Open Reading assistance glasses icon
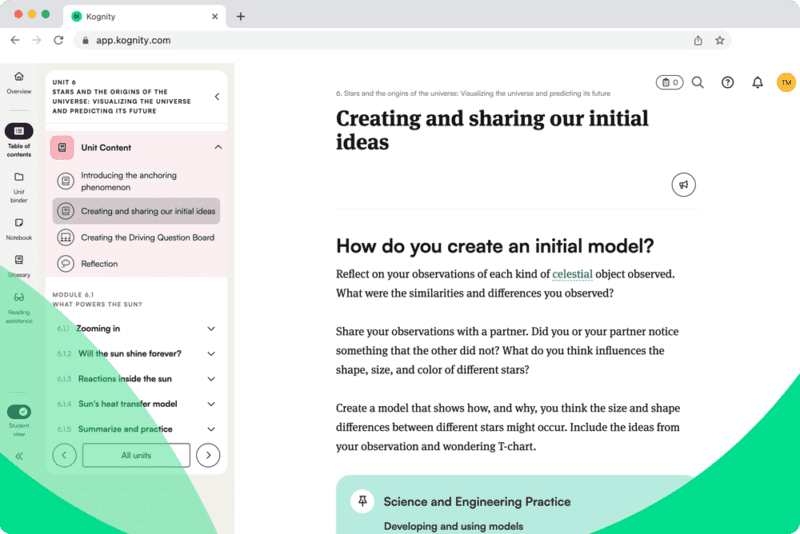 19,297
